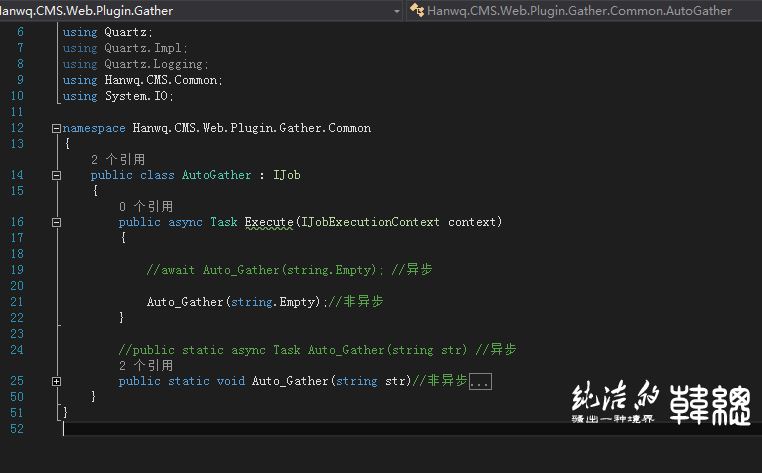Viewport: 762px width, 473px height.
Task: Click the collapsed ellipsis box after Auto_Gather
Action: tap(480, 381)
